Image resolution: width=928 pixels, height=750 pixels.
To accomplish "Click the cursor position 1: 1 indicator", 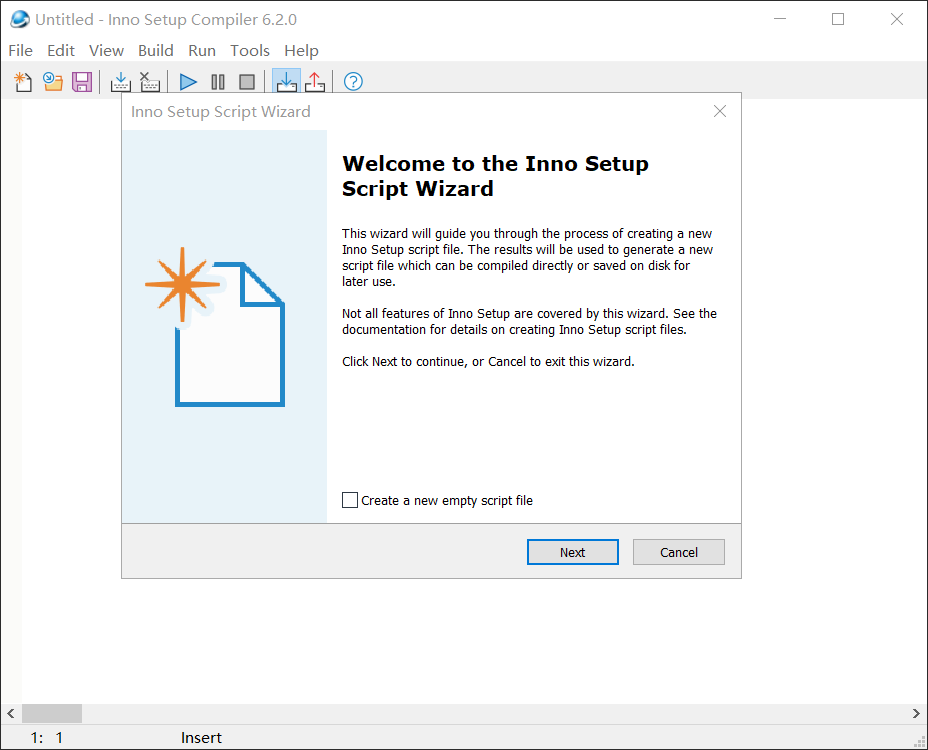I will tap(47, 738).
